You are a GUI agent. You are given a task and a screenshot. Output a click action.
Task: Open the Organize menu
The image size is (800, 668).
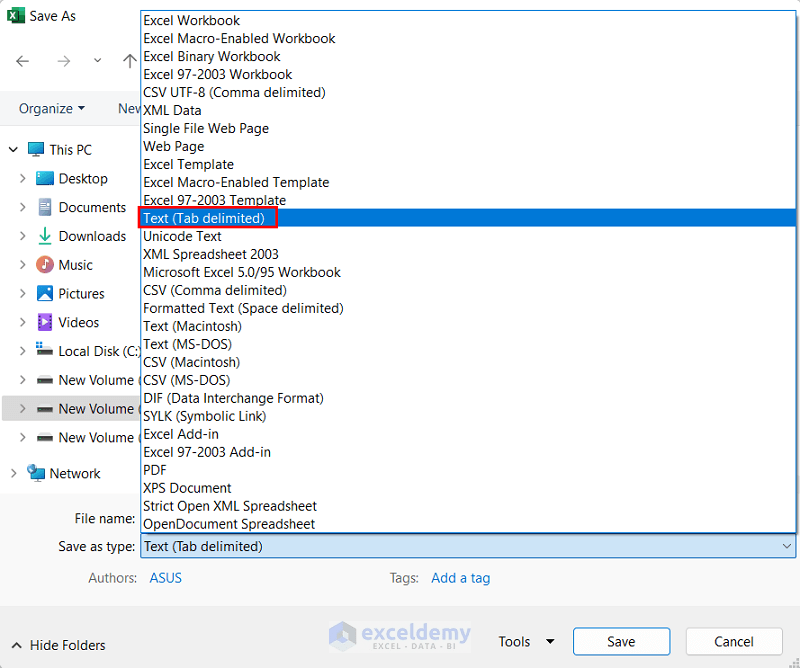[x=52, y=109]
